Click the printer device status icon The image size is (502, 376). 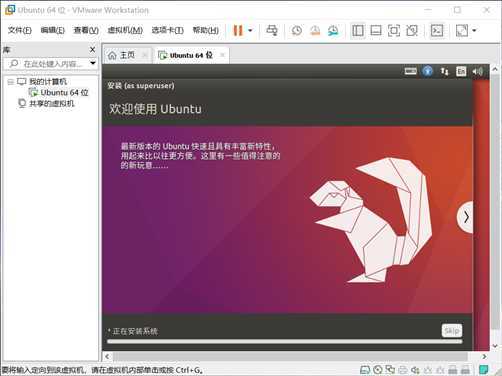tap(403, 370)
